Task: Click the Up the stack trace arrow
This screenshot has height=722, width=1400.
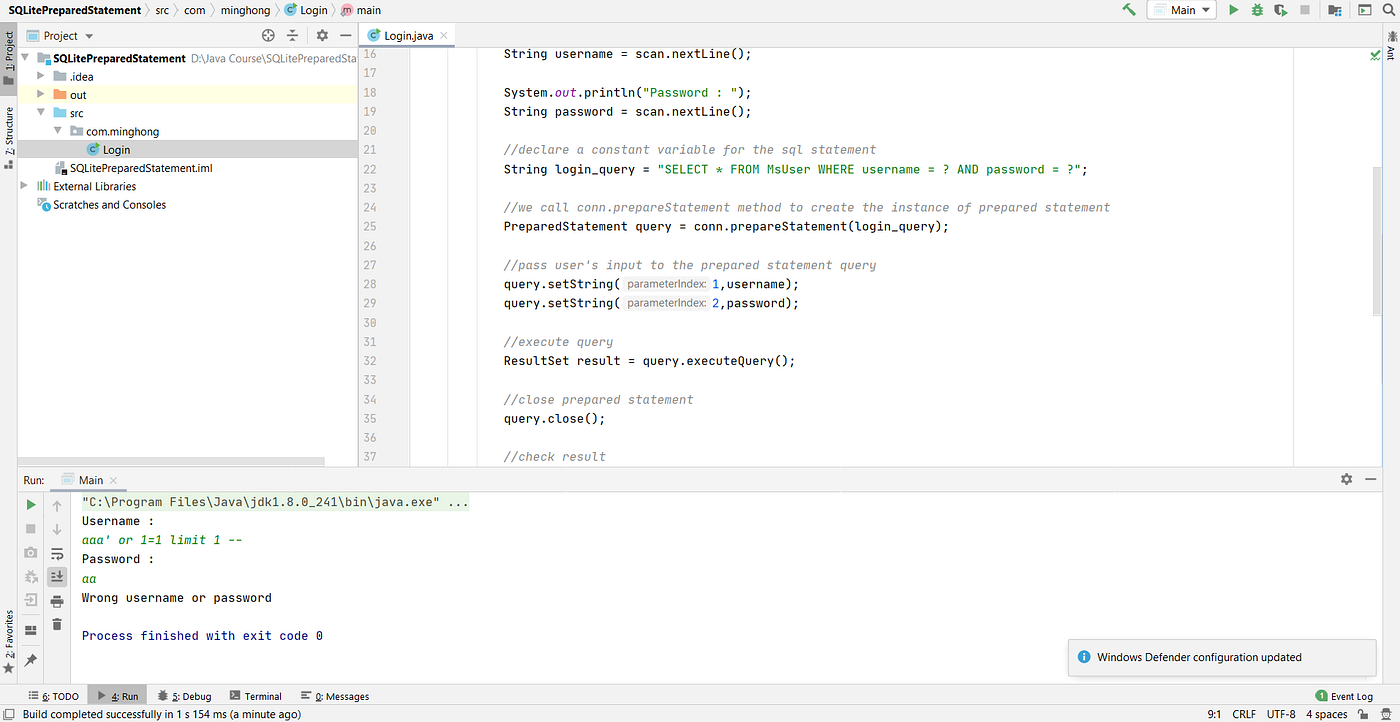Action: [57, 506]
